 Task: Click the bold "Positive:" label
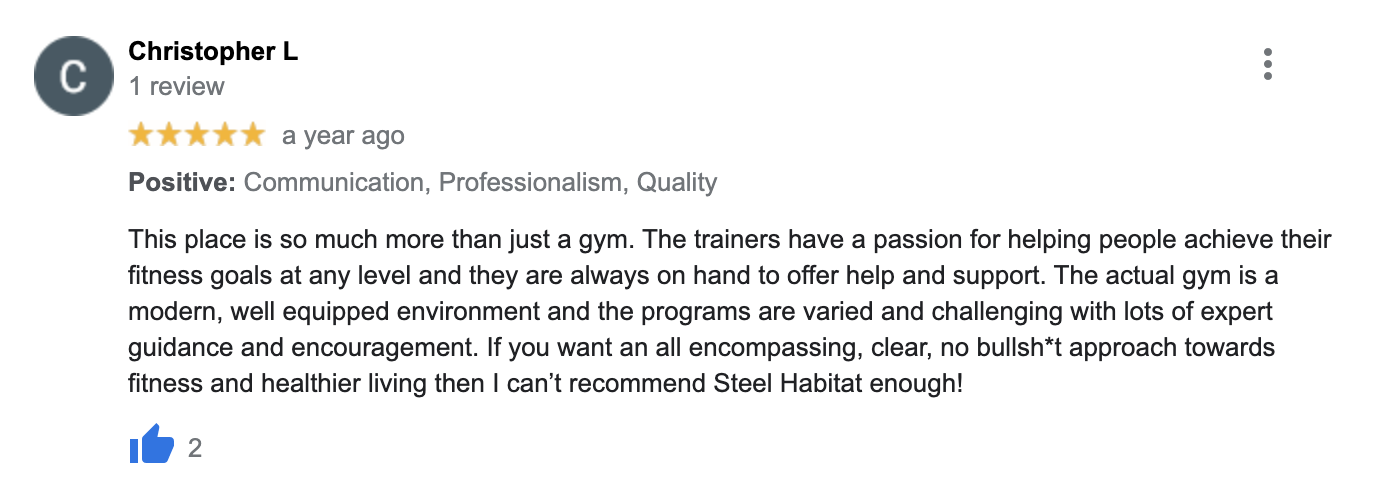182,183
